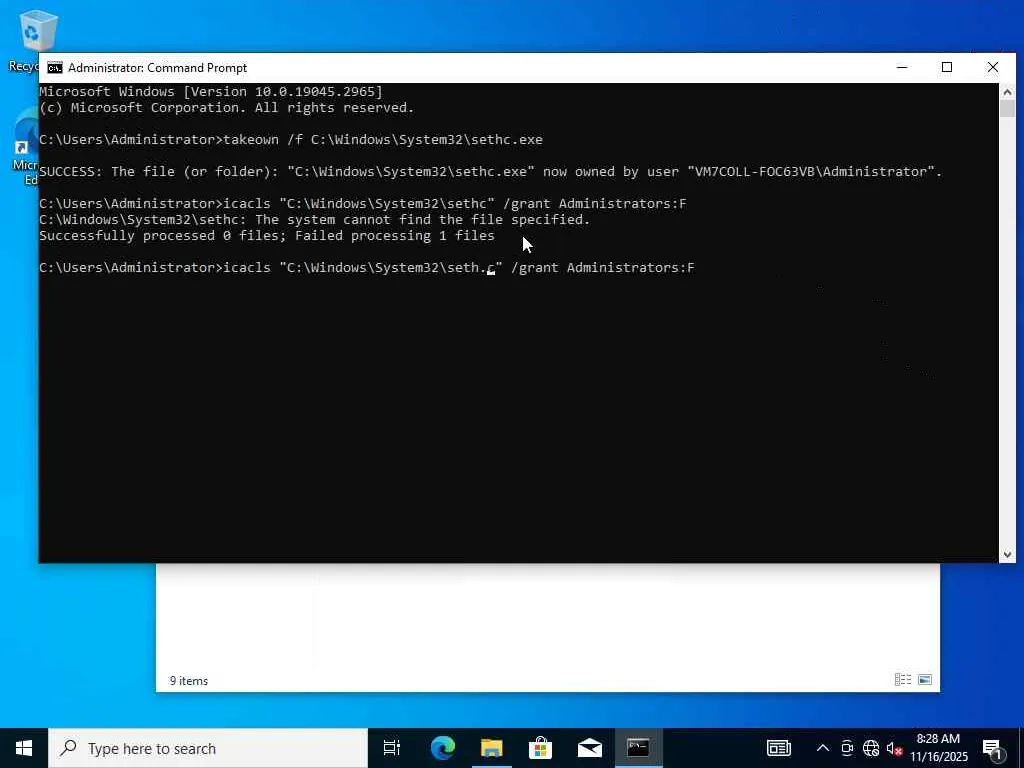Maximize the Command Prompt window
This screenshot has height=768, width=1024.
point(947,67)
